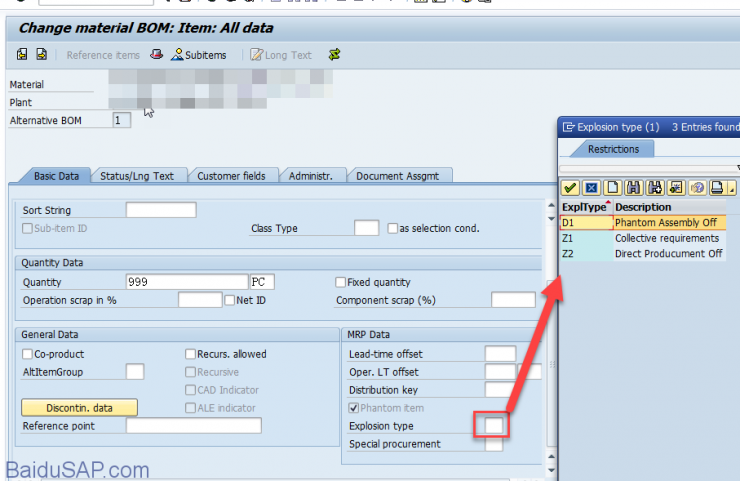Click the Discontin. data button
740x481 pixels.
coord(79,407)
